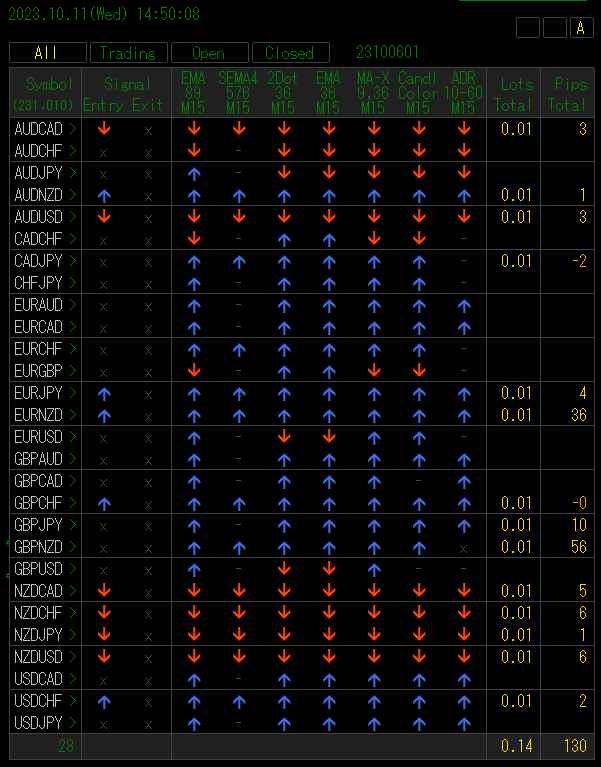Click the A button at top right

pos(581,27)
